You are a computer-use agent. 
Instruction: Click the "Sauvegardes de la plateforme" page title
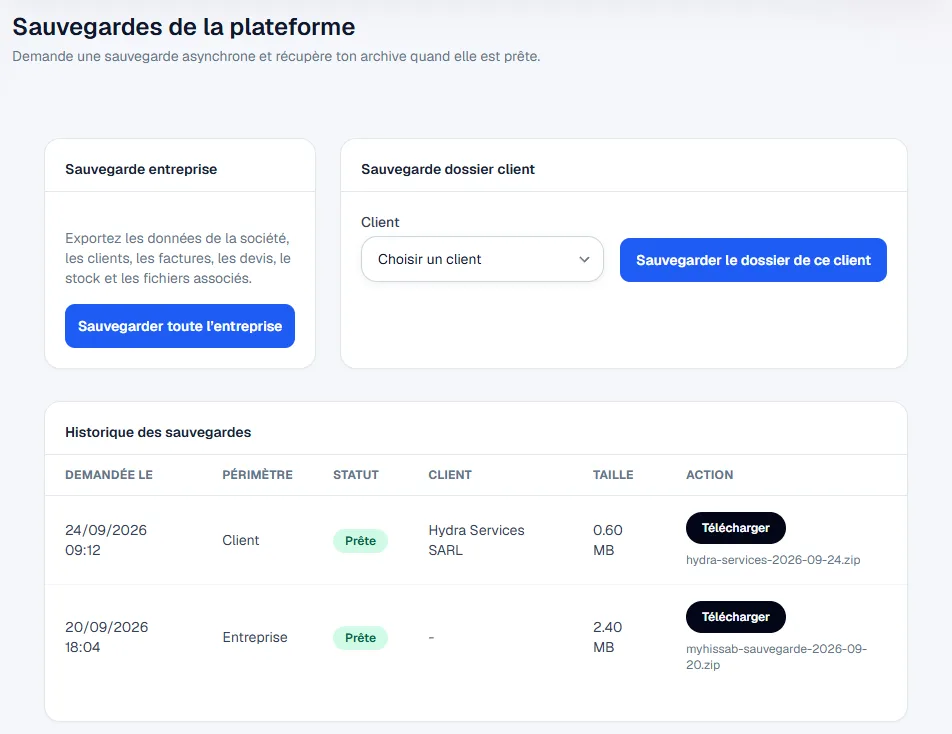(x=184, y=27)
